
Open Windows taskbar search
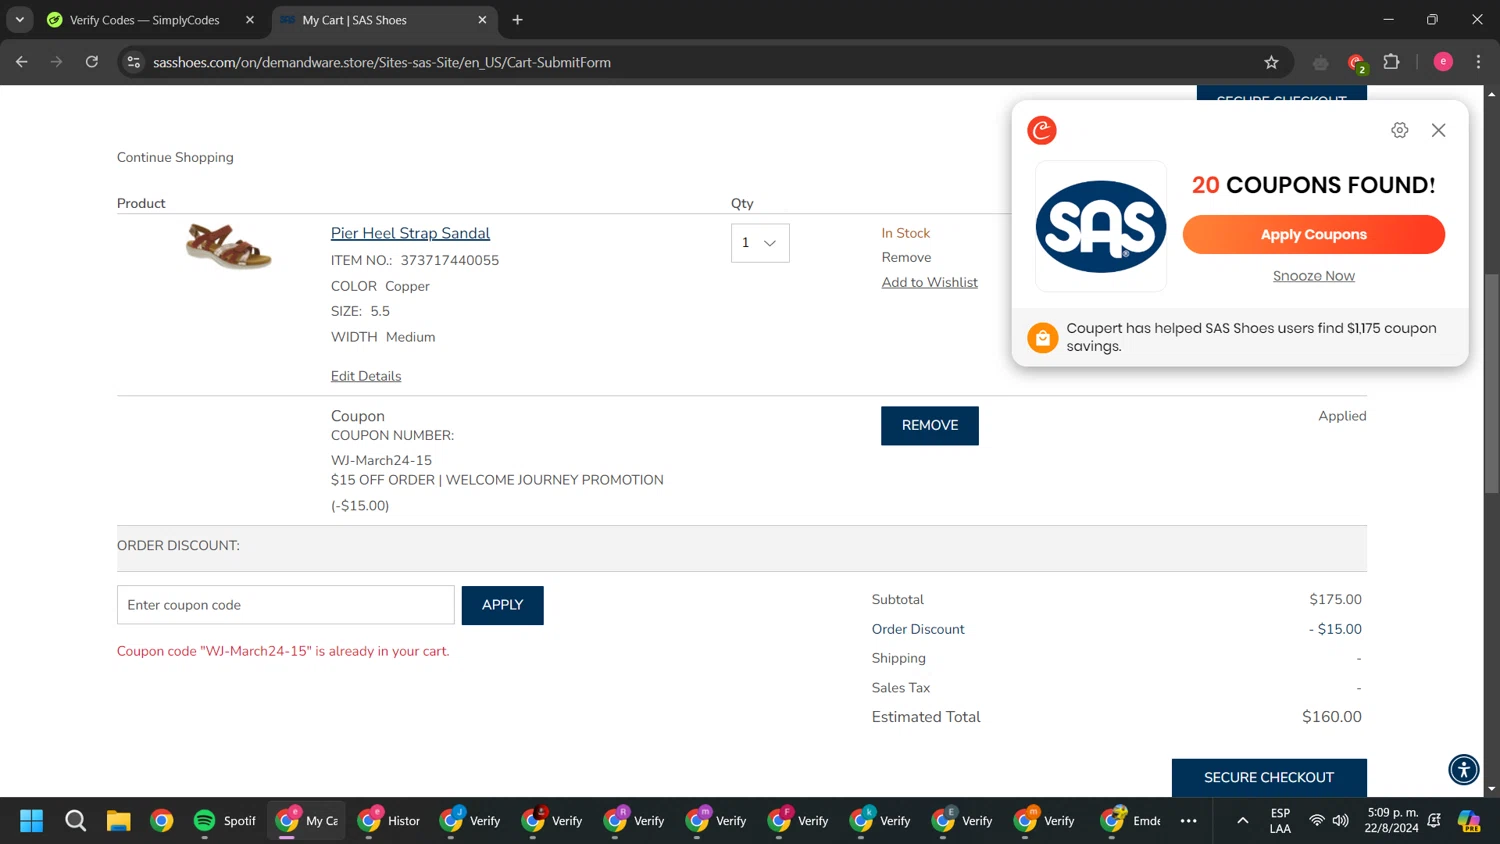(x=75, y=821)
